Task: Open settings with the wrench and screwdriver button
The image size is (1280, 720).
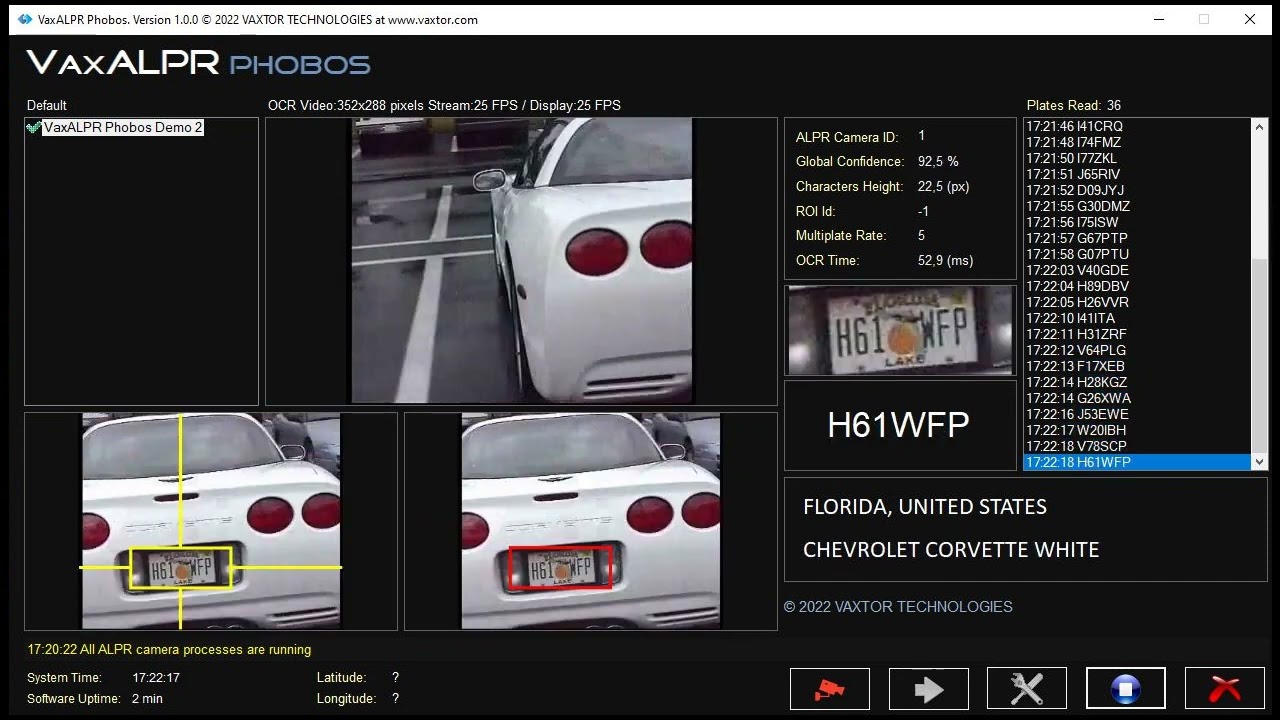Action: click(x=1027, y=689)
